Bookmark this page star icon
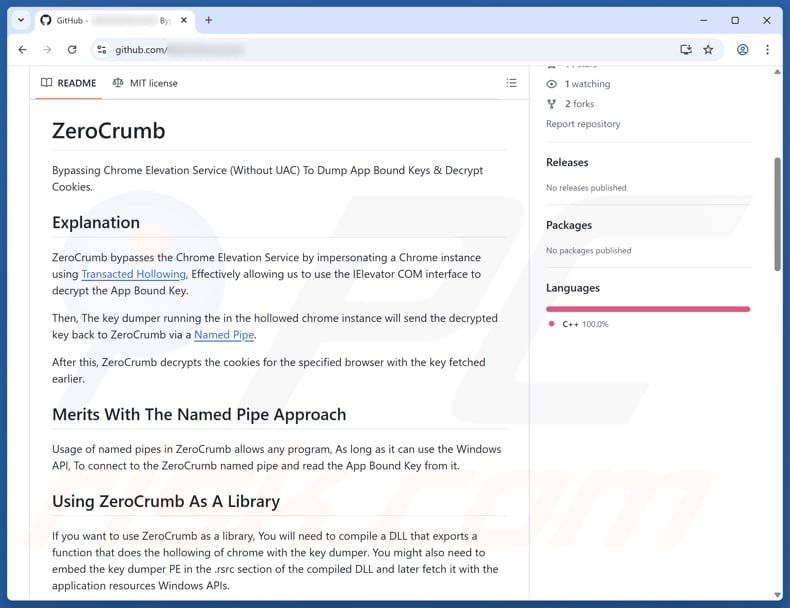This screenshot has height=608, width=790. click(708, 49)
